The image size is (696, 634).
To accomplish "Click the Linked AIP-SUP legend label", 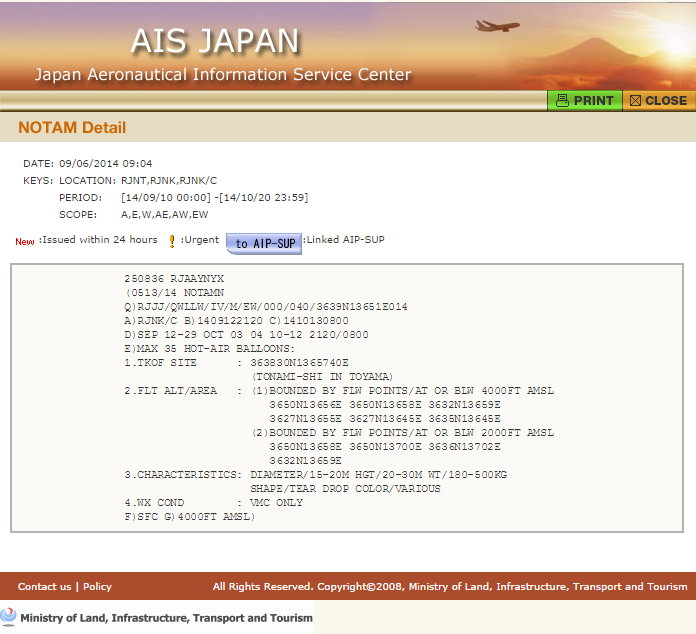I will (x=345, y=240).
